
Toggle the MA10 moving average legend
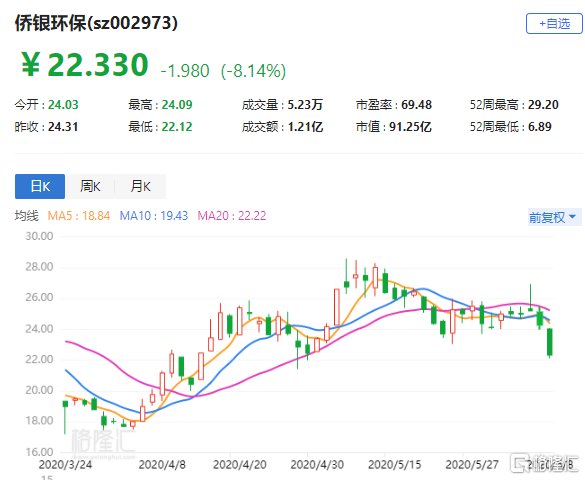(154, 216)
